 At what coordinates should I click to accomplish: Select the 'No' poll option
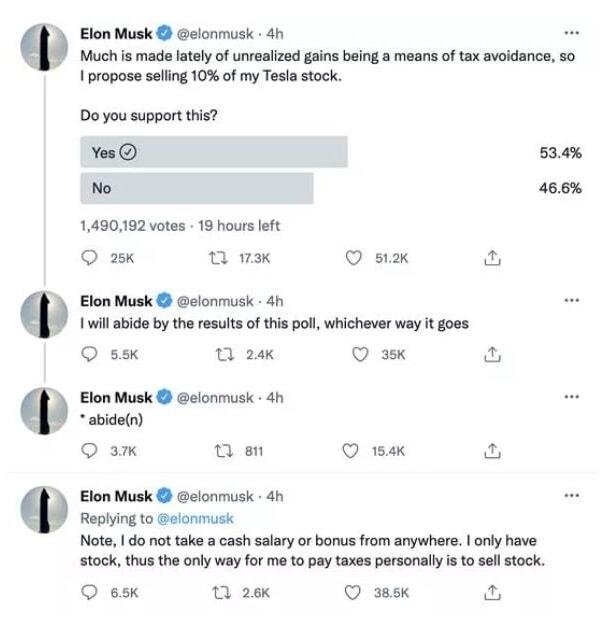[x=196, y=188]
